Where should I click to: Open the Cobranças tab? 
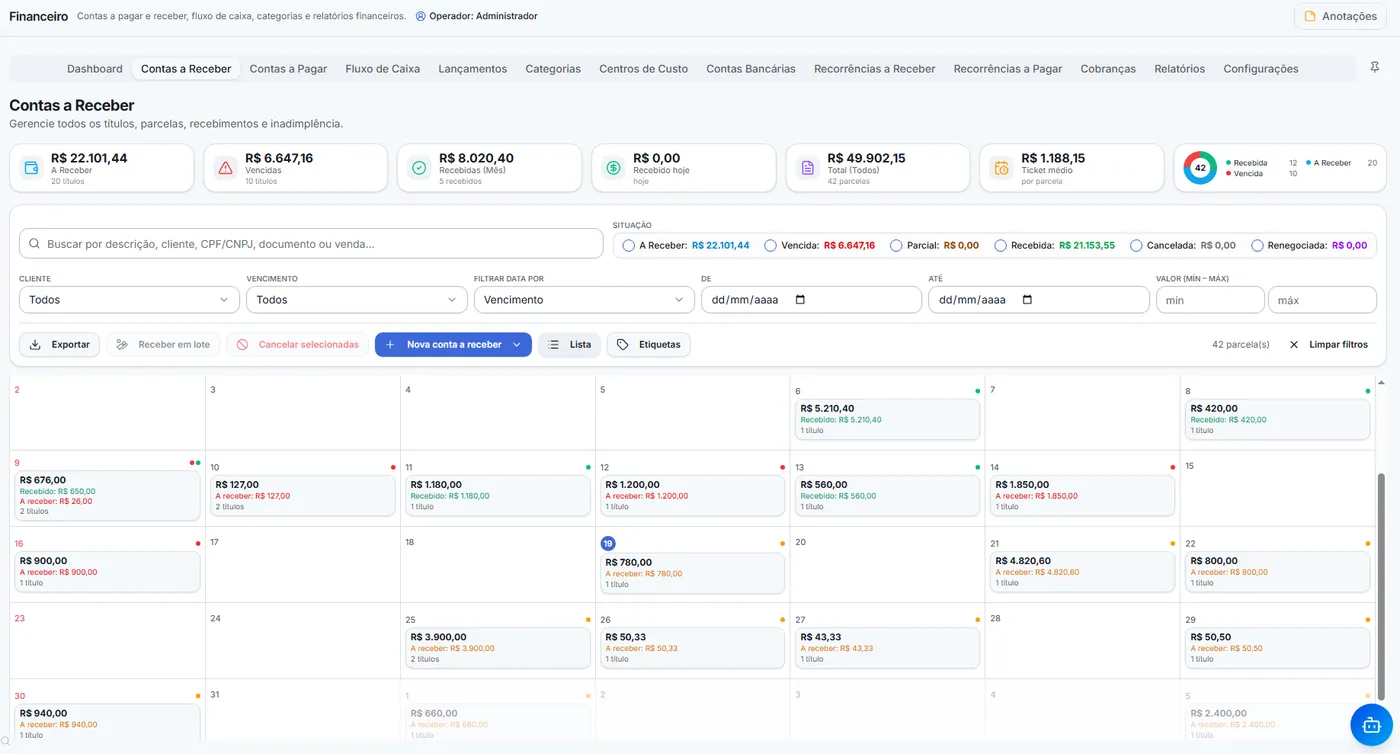click(1108, 69)
